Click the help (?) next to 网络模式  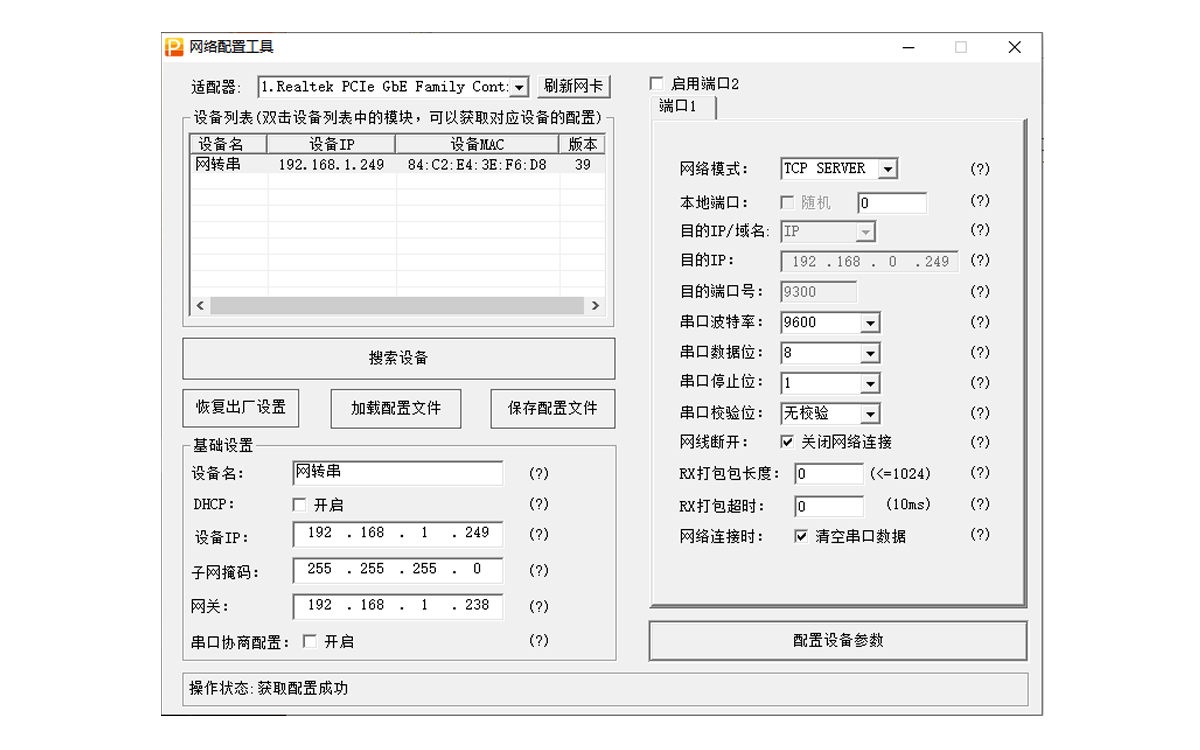[980, 169]
